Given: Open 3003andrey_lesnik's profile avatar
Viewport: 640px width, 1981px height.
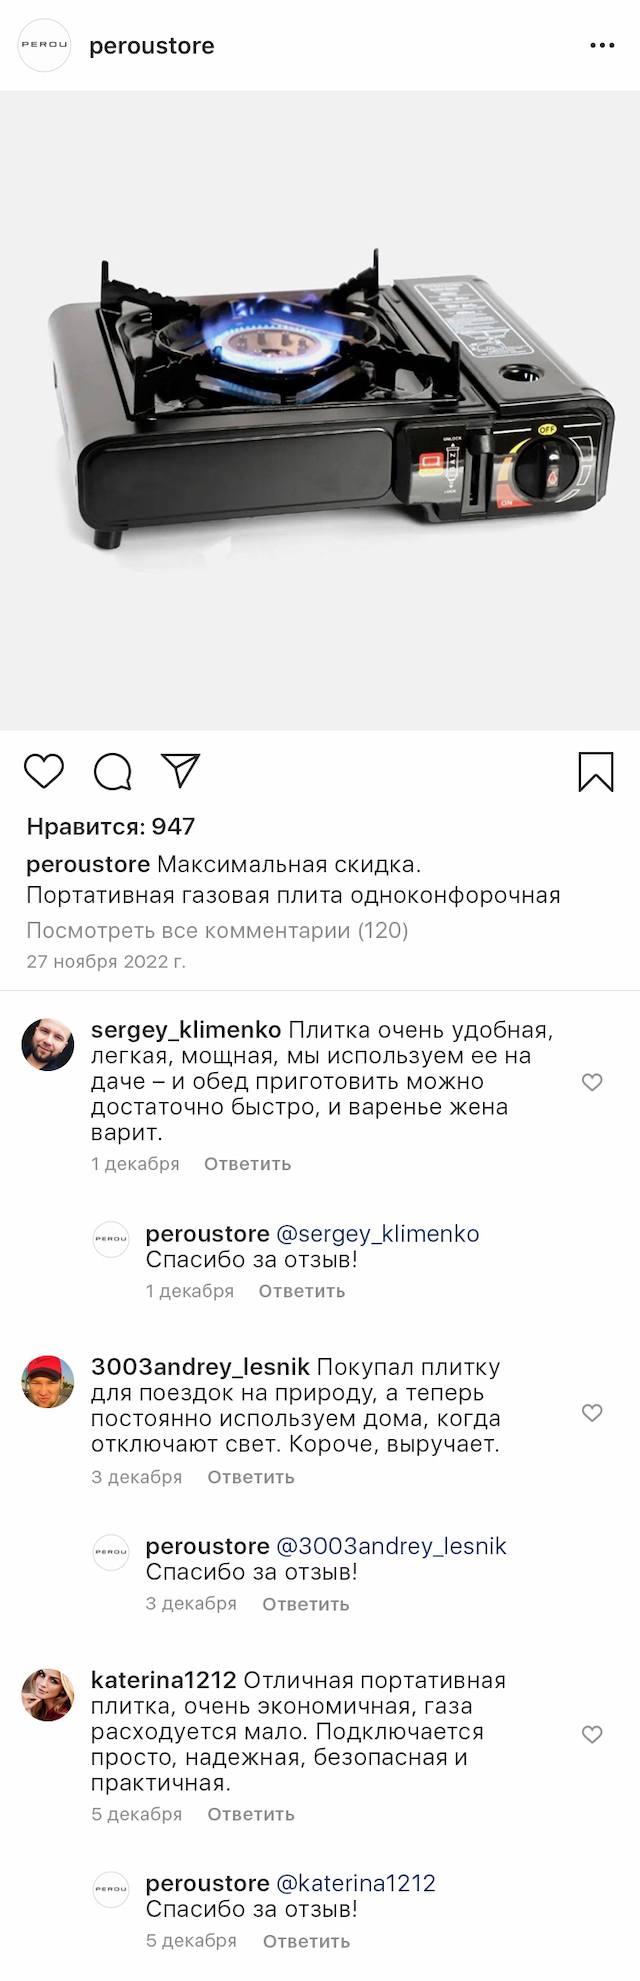Looking at the screenshot, I should (48, 1382).
